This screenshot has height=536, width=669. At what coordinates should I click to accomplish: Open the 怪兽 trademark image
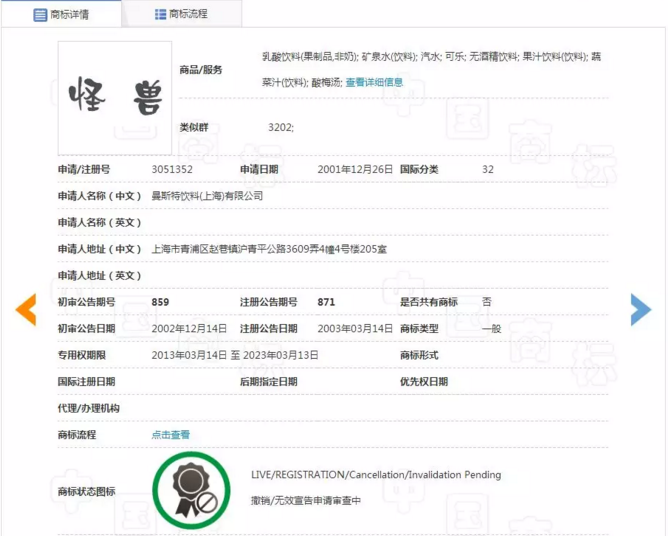pos(115,97)
